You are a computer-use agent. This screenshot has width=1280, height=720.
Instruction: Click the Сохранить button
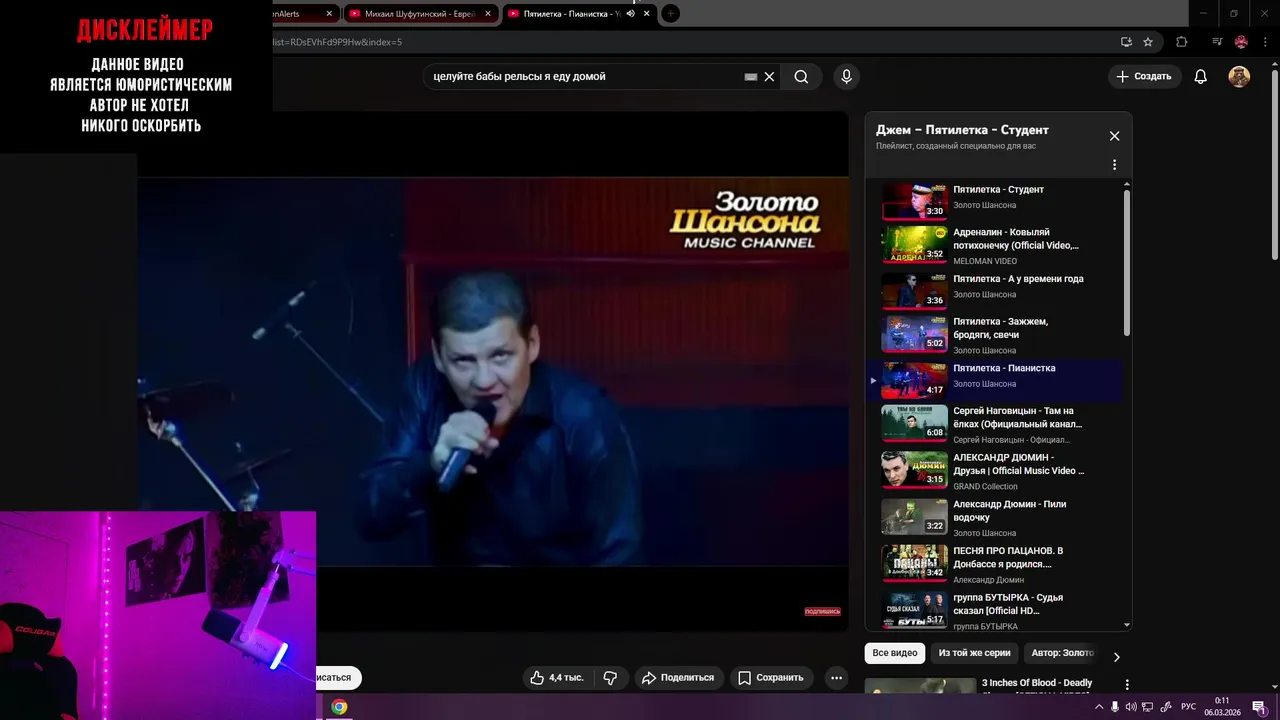pyautogui.click(x=771, y=678)
